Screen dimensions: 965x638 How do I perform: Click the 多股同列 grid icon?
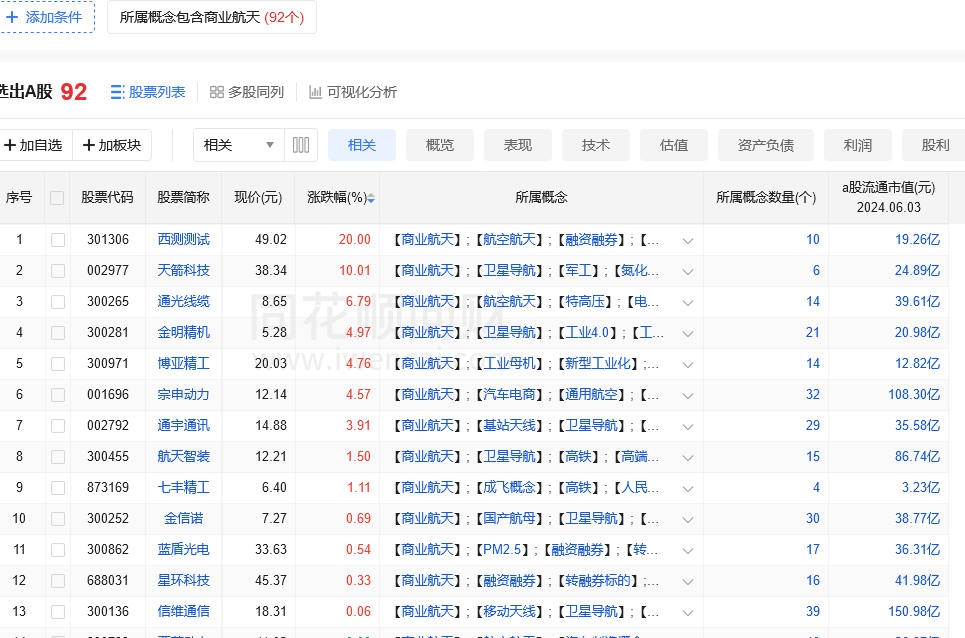coord(217,92)
